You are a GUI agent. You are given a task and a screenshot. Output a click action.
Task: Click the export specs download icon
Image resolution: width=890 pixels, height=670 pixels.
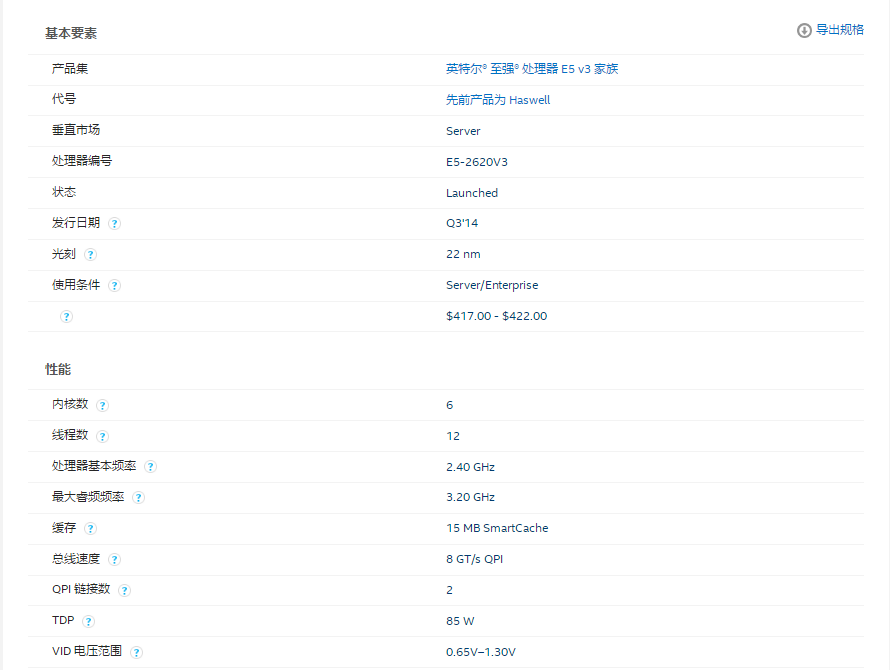tap(804, 30)
